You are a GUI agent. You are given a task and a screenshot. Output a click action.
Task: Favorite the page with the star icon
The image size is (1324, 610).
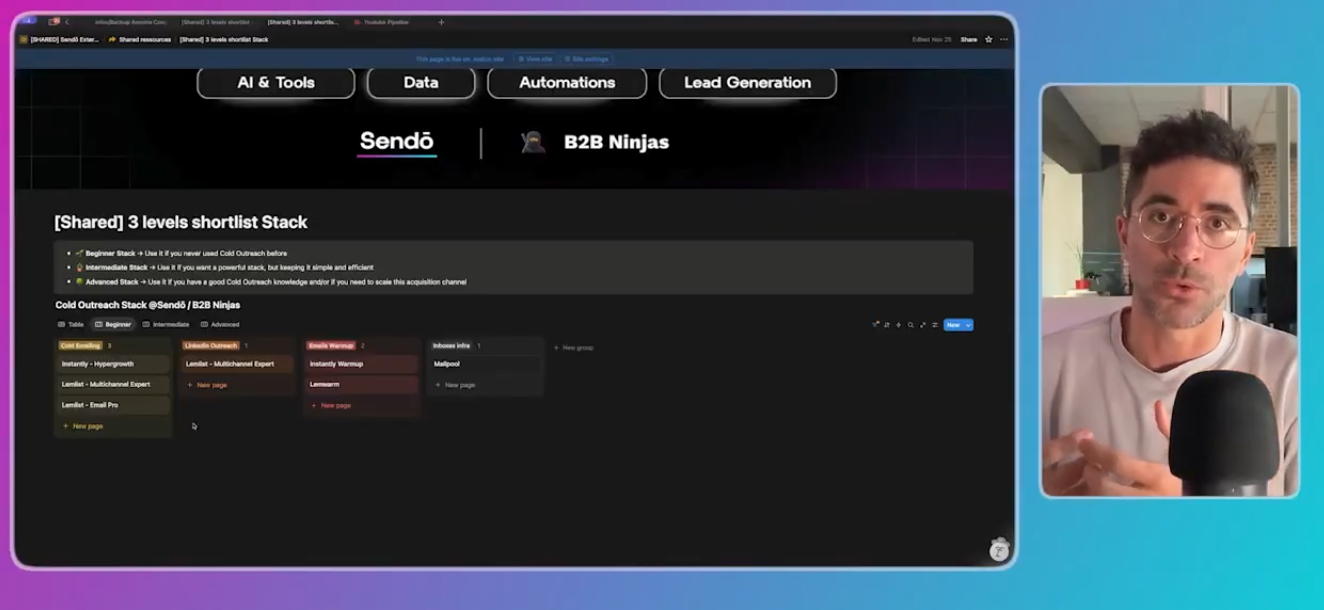pyautogui.click(x=989, y=39)
